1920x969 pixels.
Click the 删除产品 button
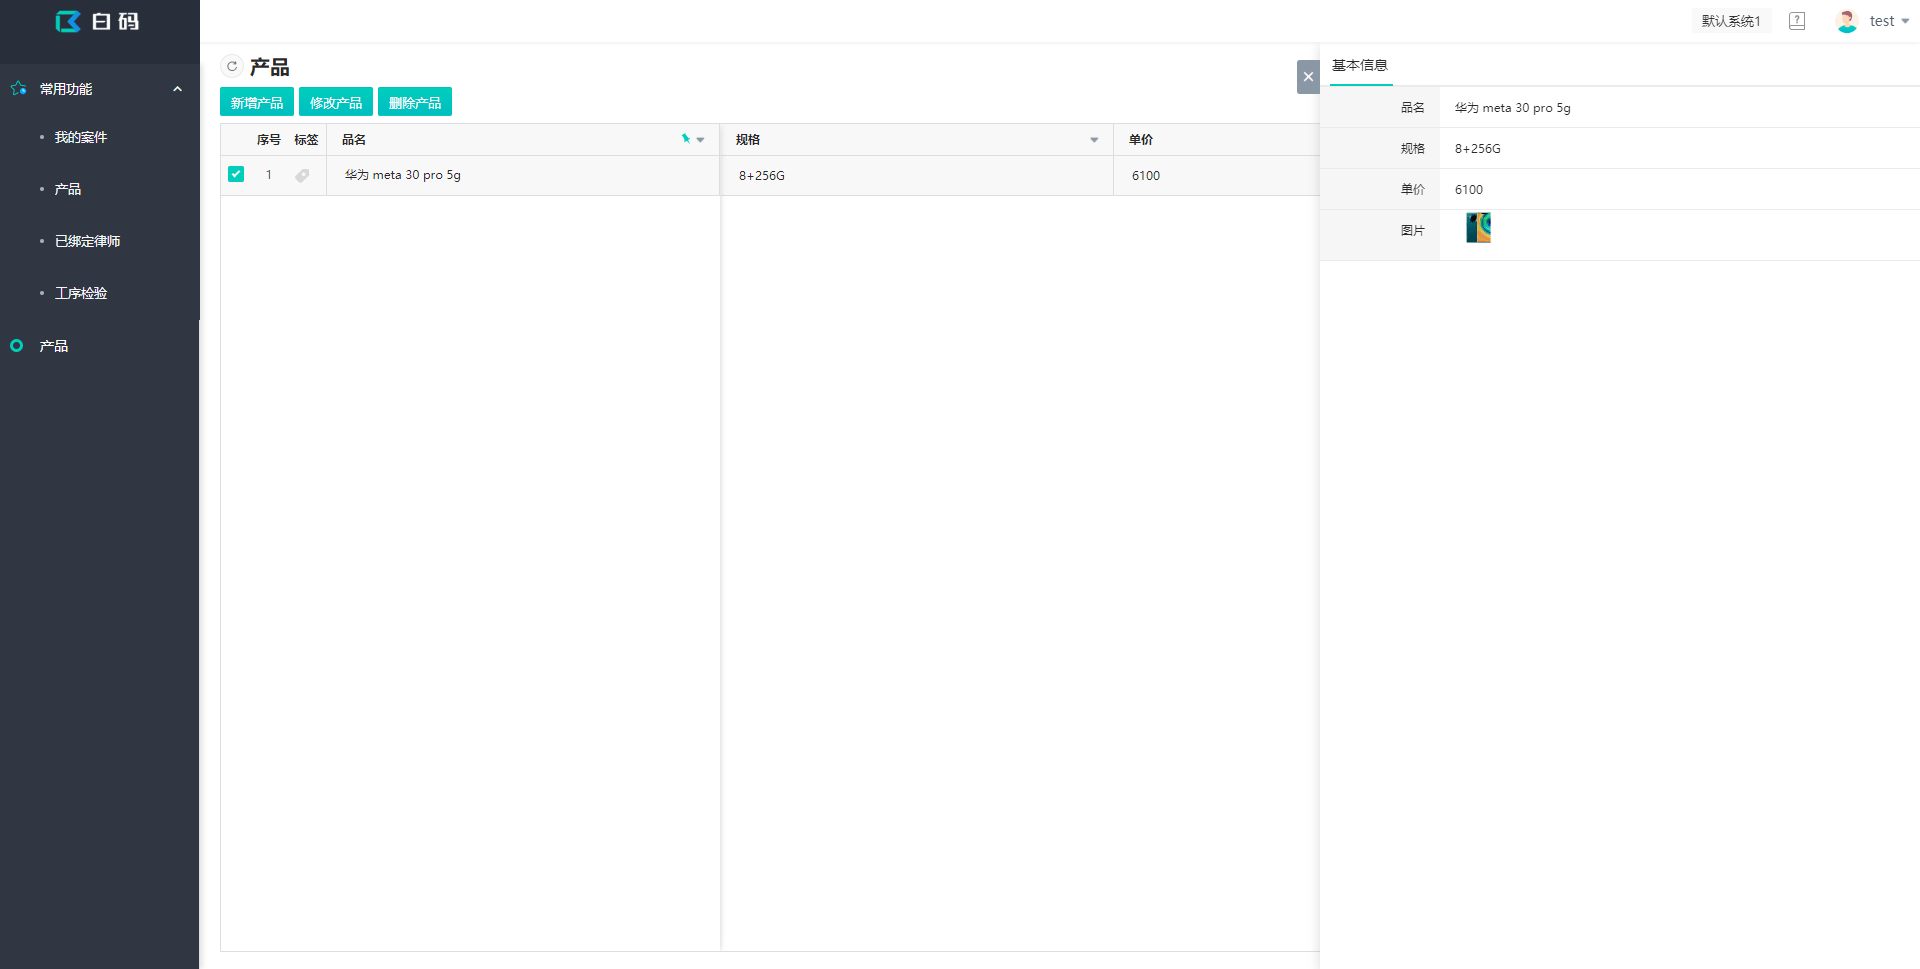click(415, 102)
